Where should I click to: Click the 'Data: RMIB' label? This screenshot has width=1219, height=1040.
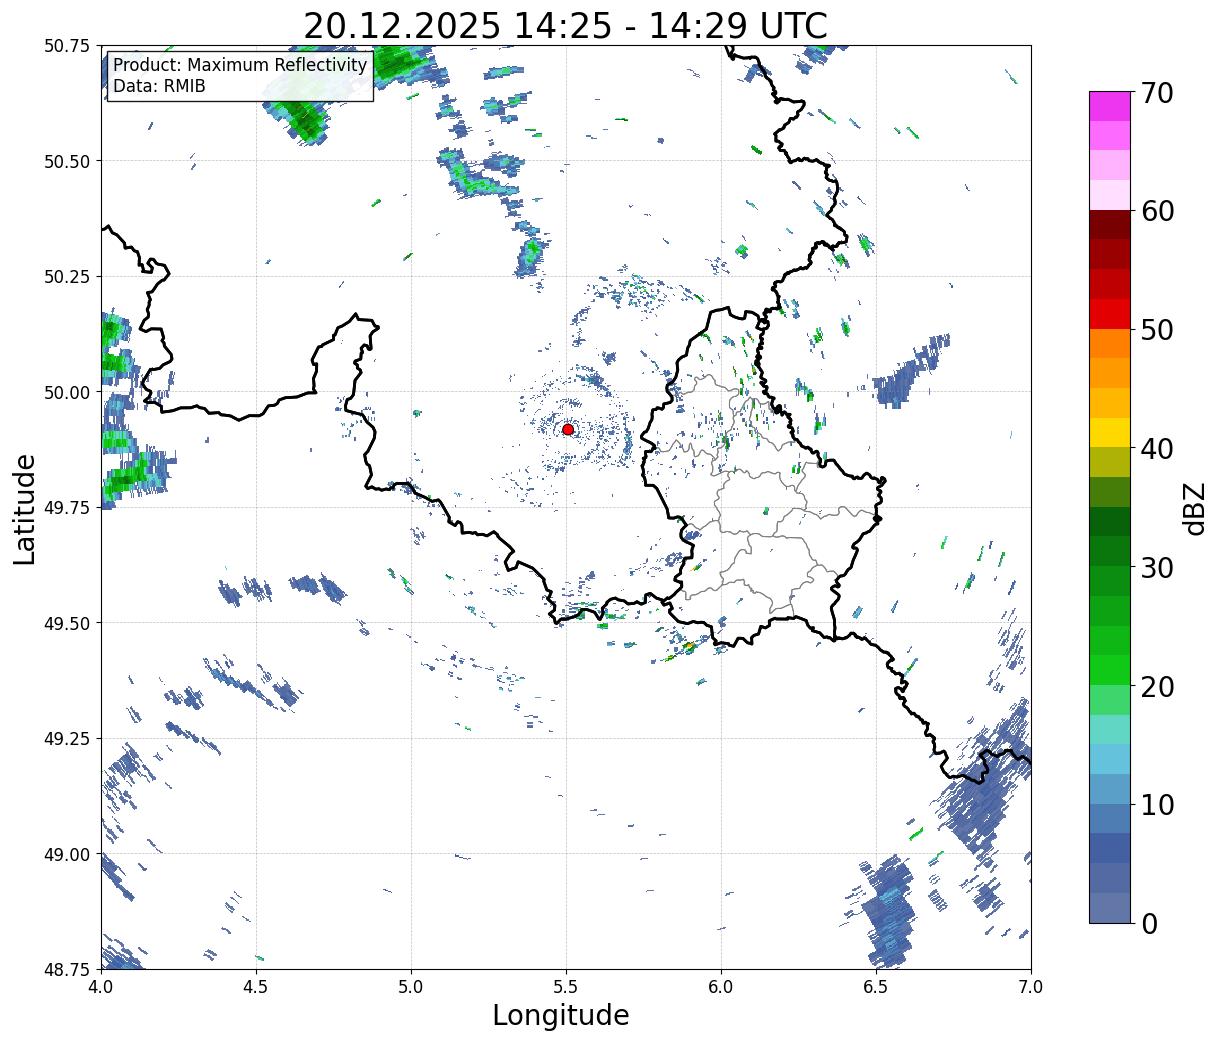(x=159, y=87)
